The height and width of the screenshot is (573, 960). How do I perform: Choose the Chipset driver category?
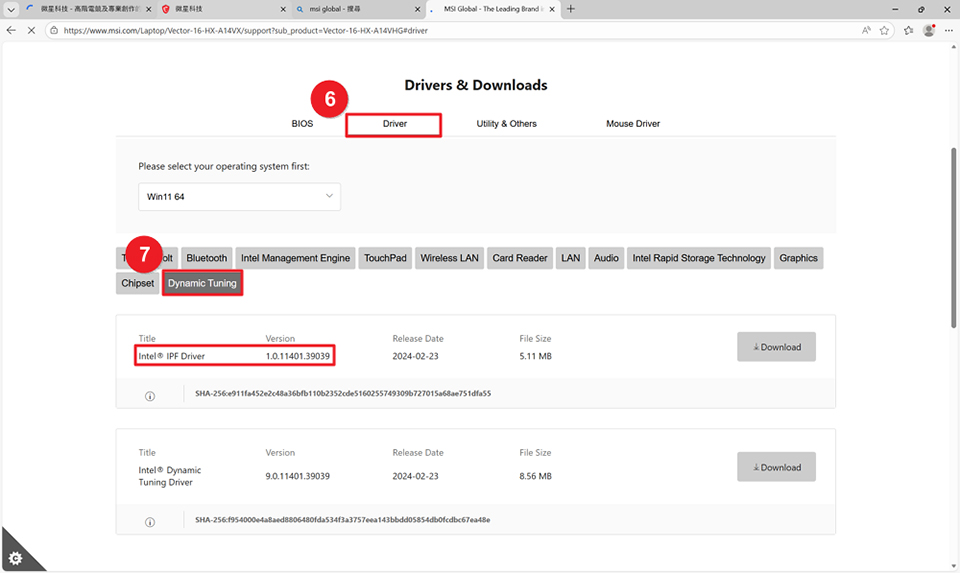point(138,283)
